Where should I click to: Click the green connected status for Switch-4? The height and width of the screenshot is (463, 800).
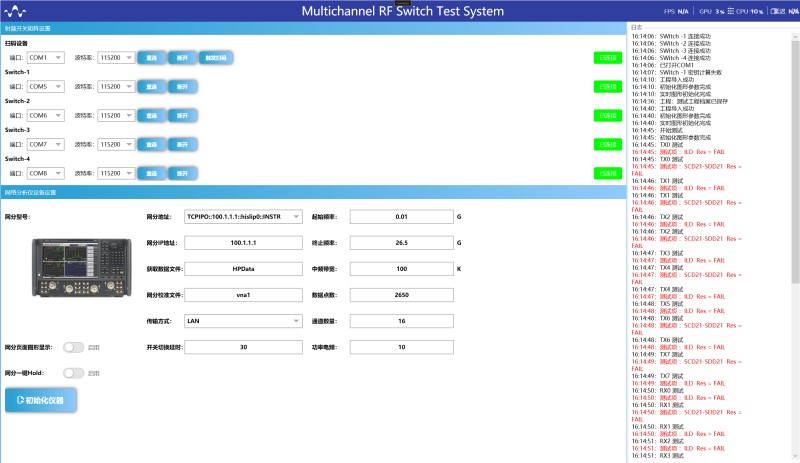pos(606,174)
